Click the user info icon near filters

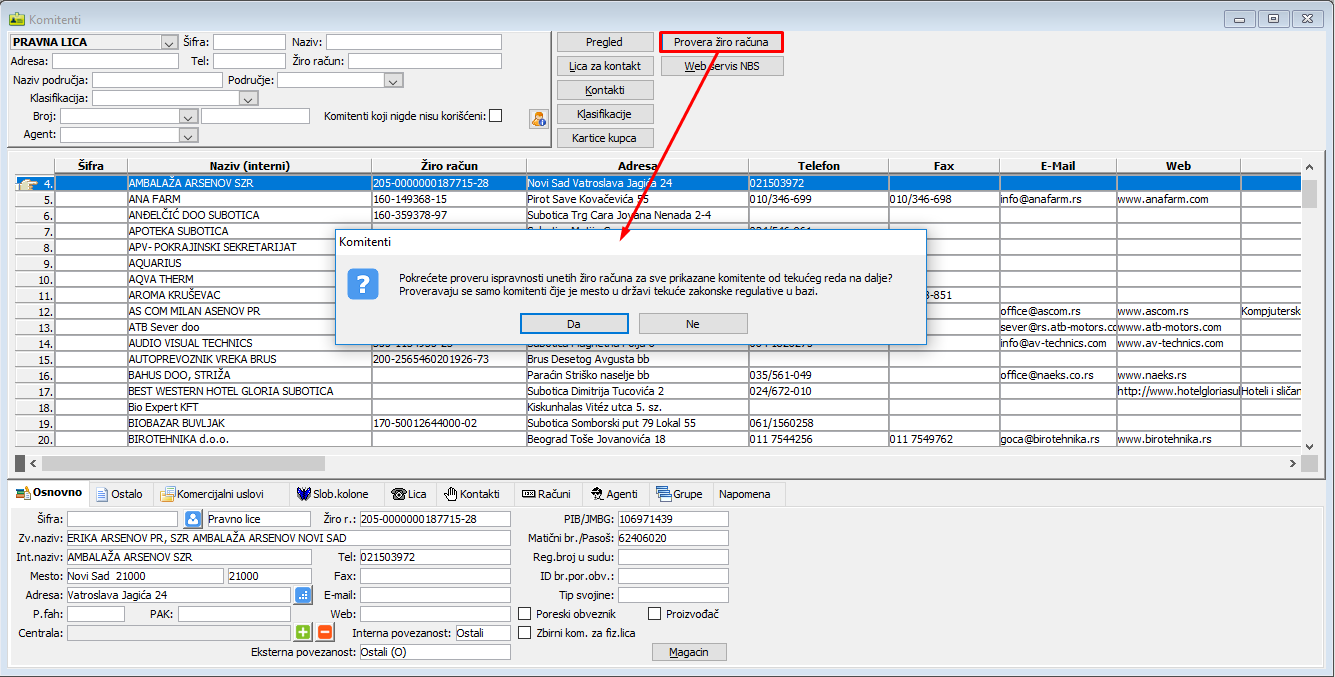539,119
